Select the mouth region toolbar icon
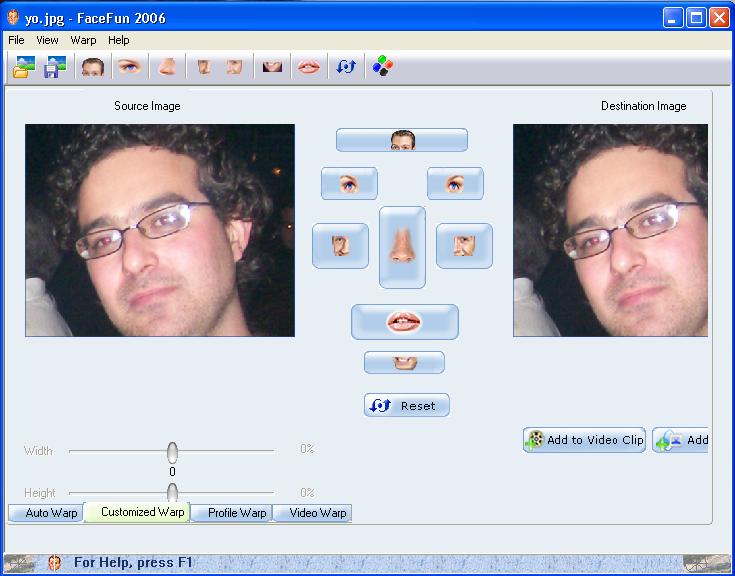This screenshot has height=576, width=735. click(272, 67)
